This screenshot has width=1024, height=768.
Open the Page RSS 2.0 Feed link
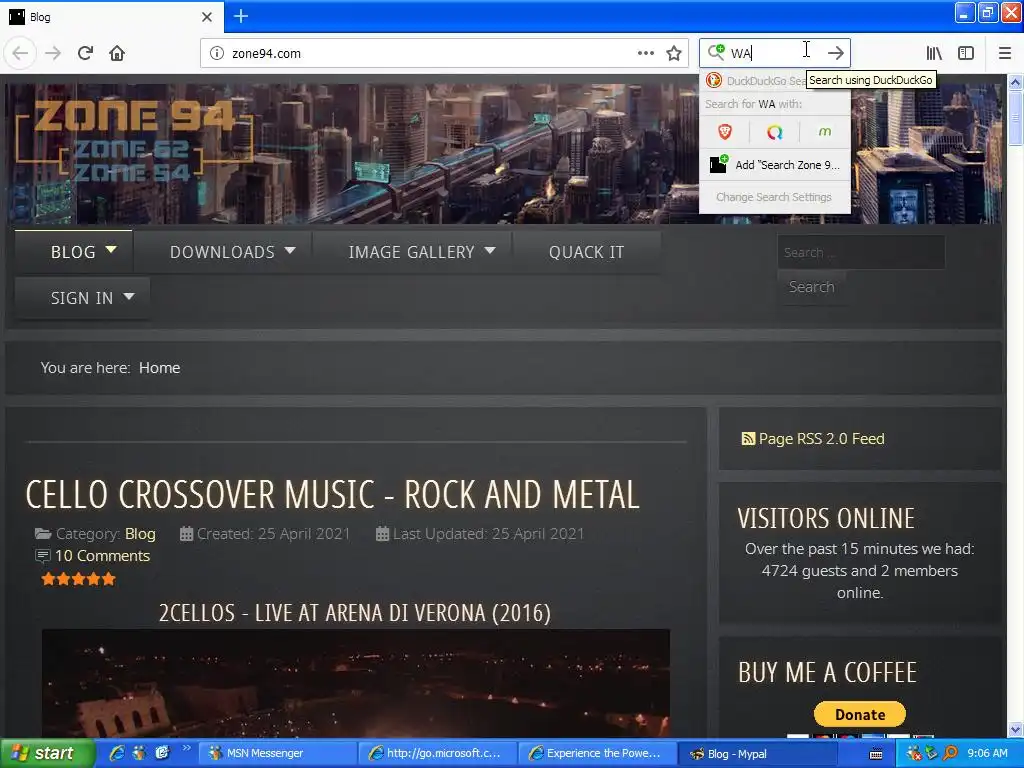point(821,439)
